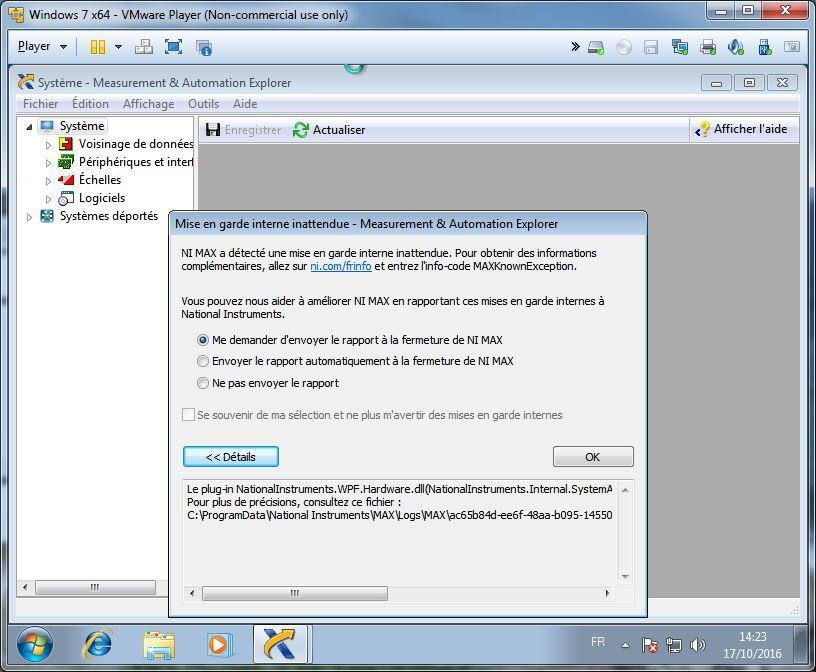
Task: Click tree panel horizontal scrollbar thumb
Action: click(x=95, y=587)
